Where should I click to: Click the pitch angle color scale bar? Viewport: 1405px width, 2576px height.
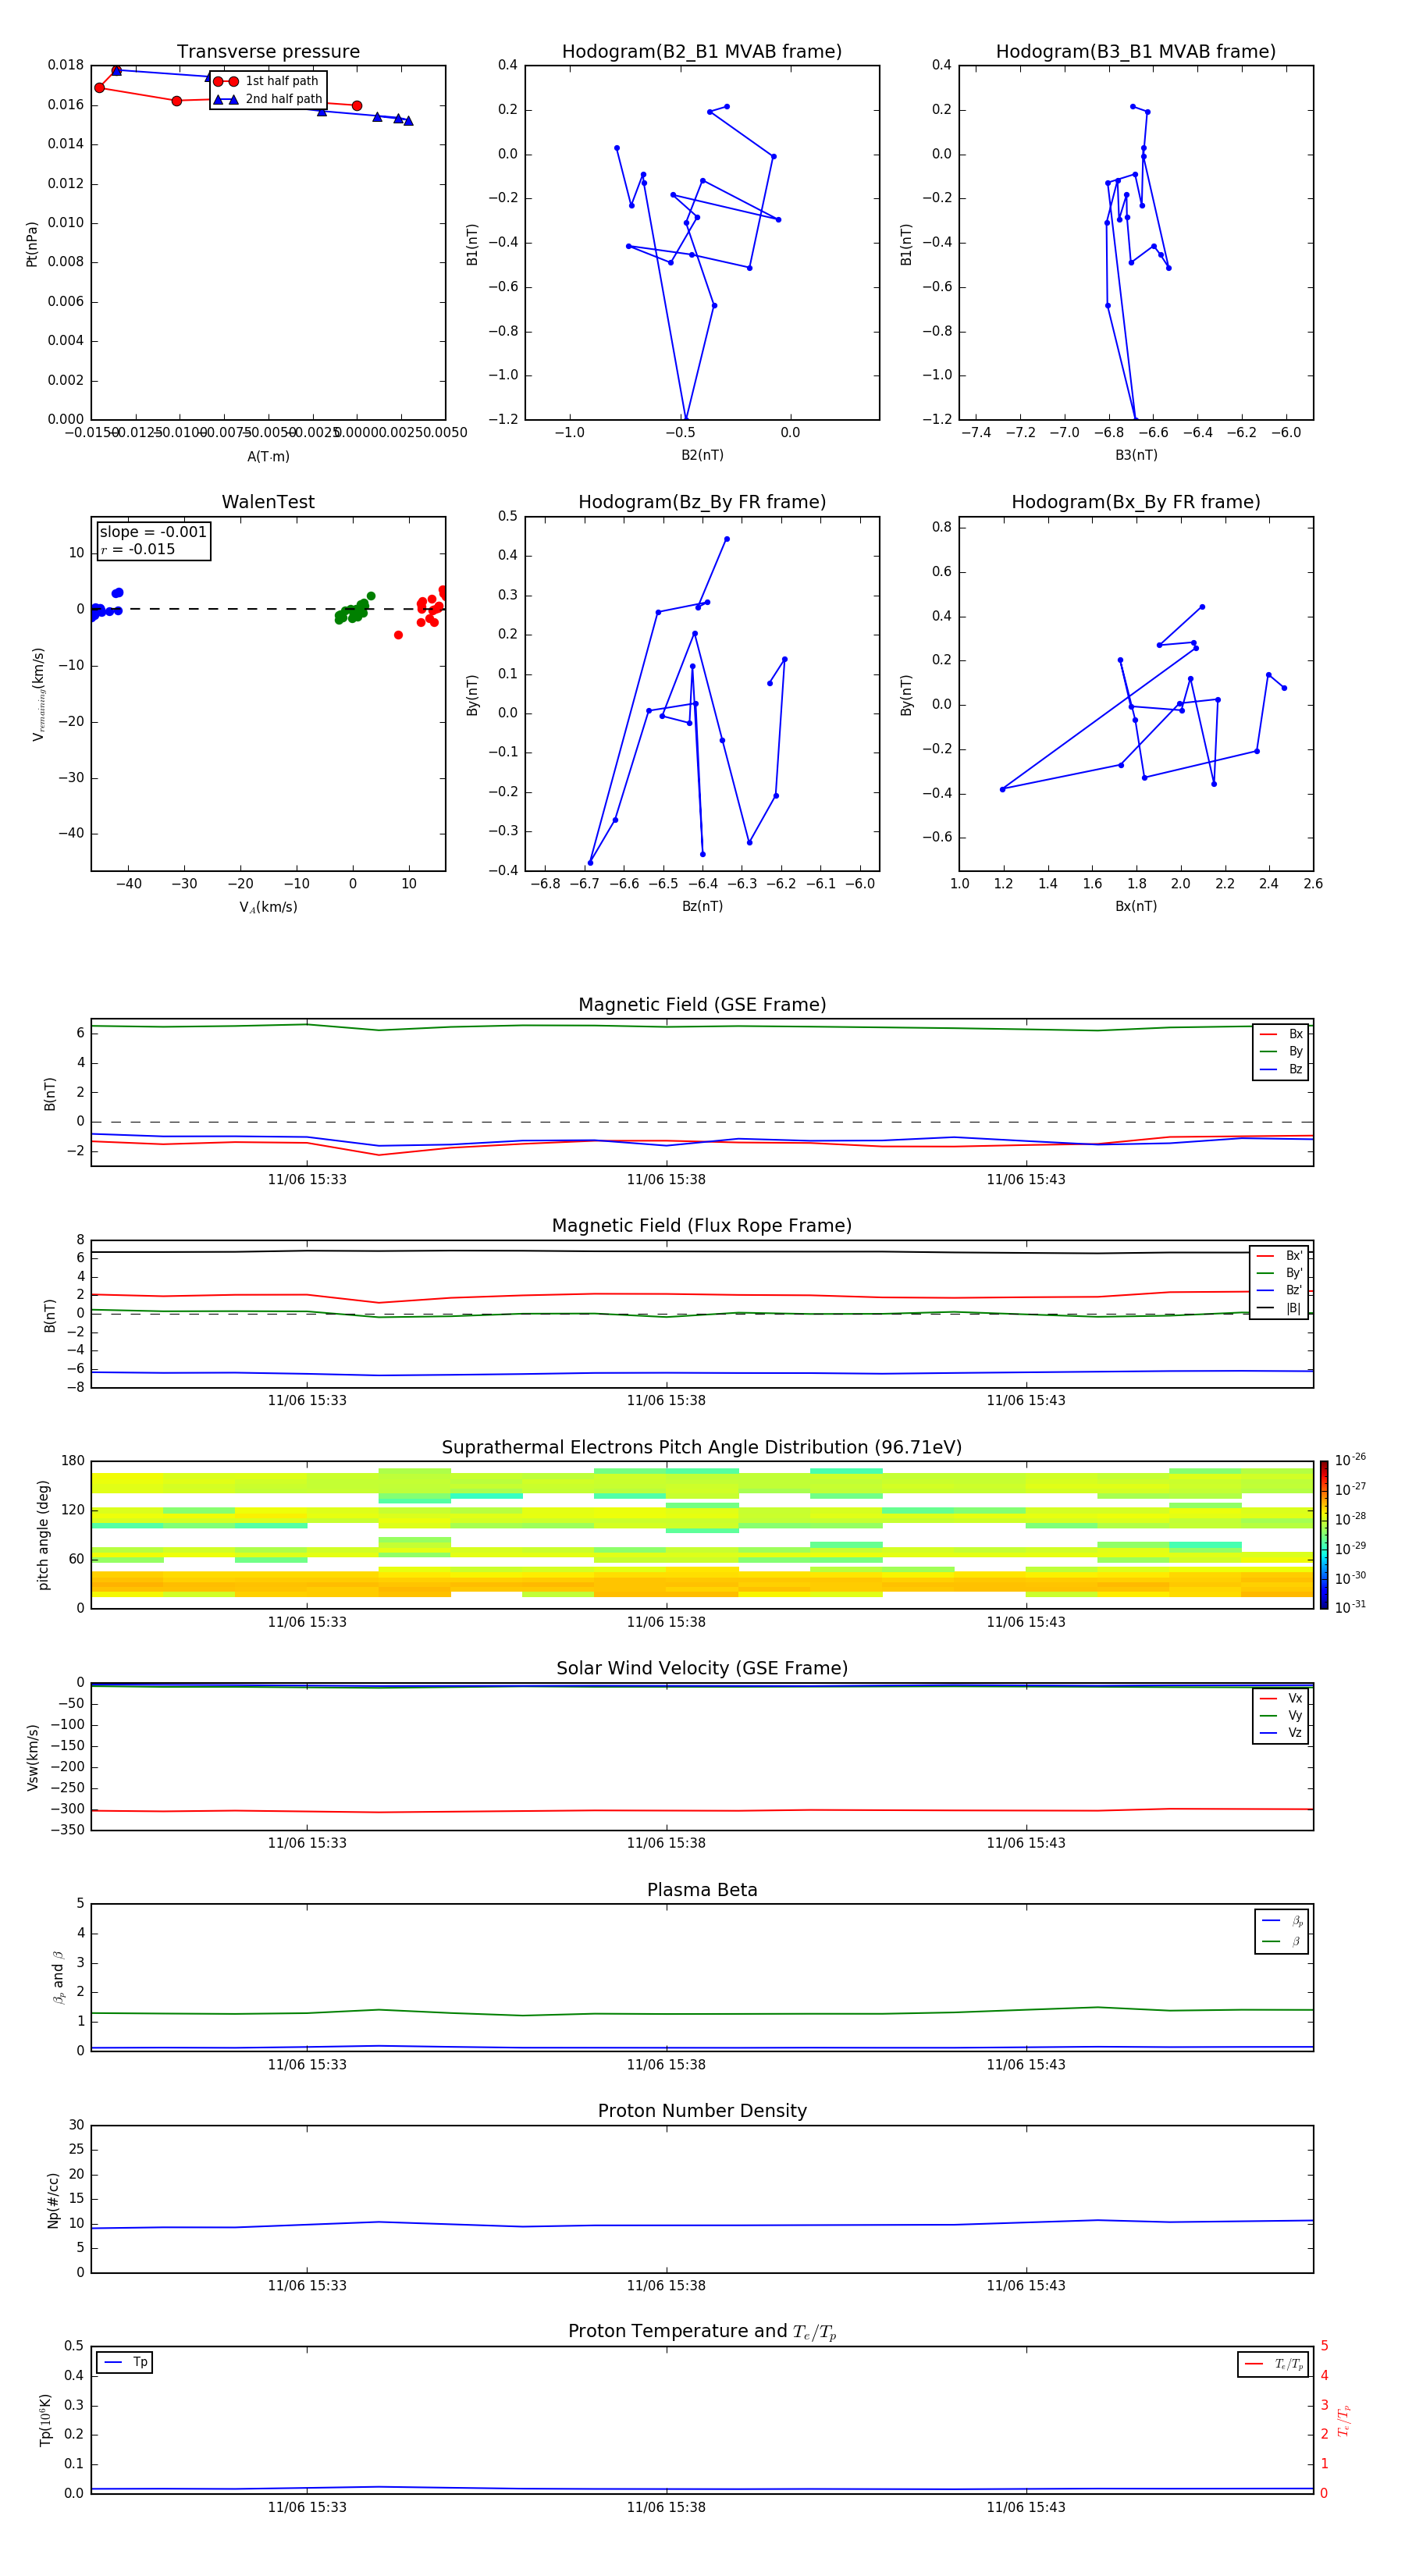[1324, 1535]
